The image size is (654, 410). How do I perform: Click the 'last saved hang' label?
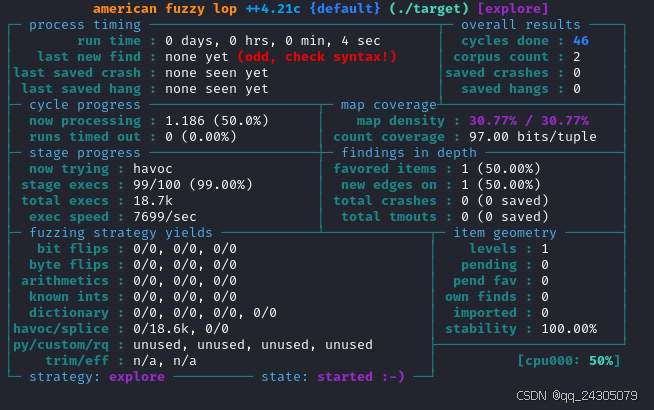[x=81, y=89]
